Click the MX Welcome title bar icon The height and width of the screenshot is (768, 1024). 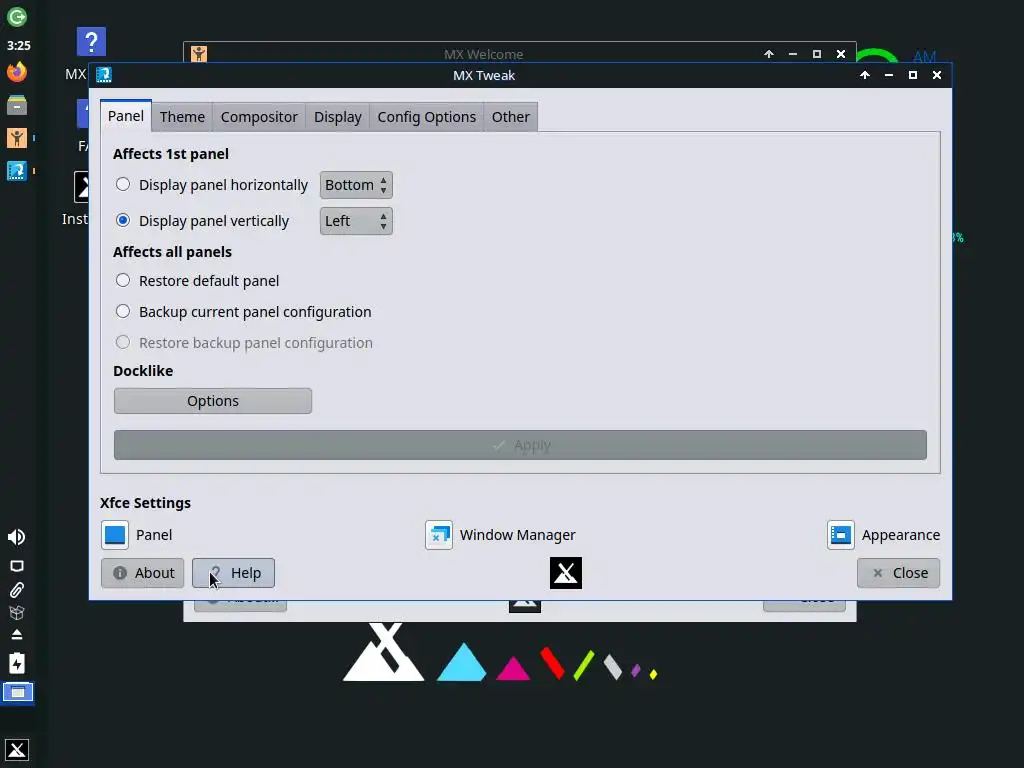tap(199, 54)
